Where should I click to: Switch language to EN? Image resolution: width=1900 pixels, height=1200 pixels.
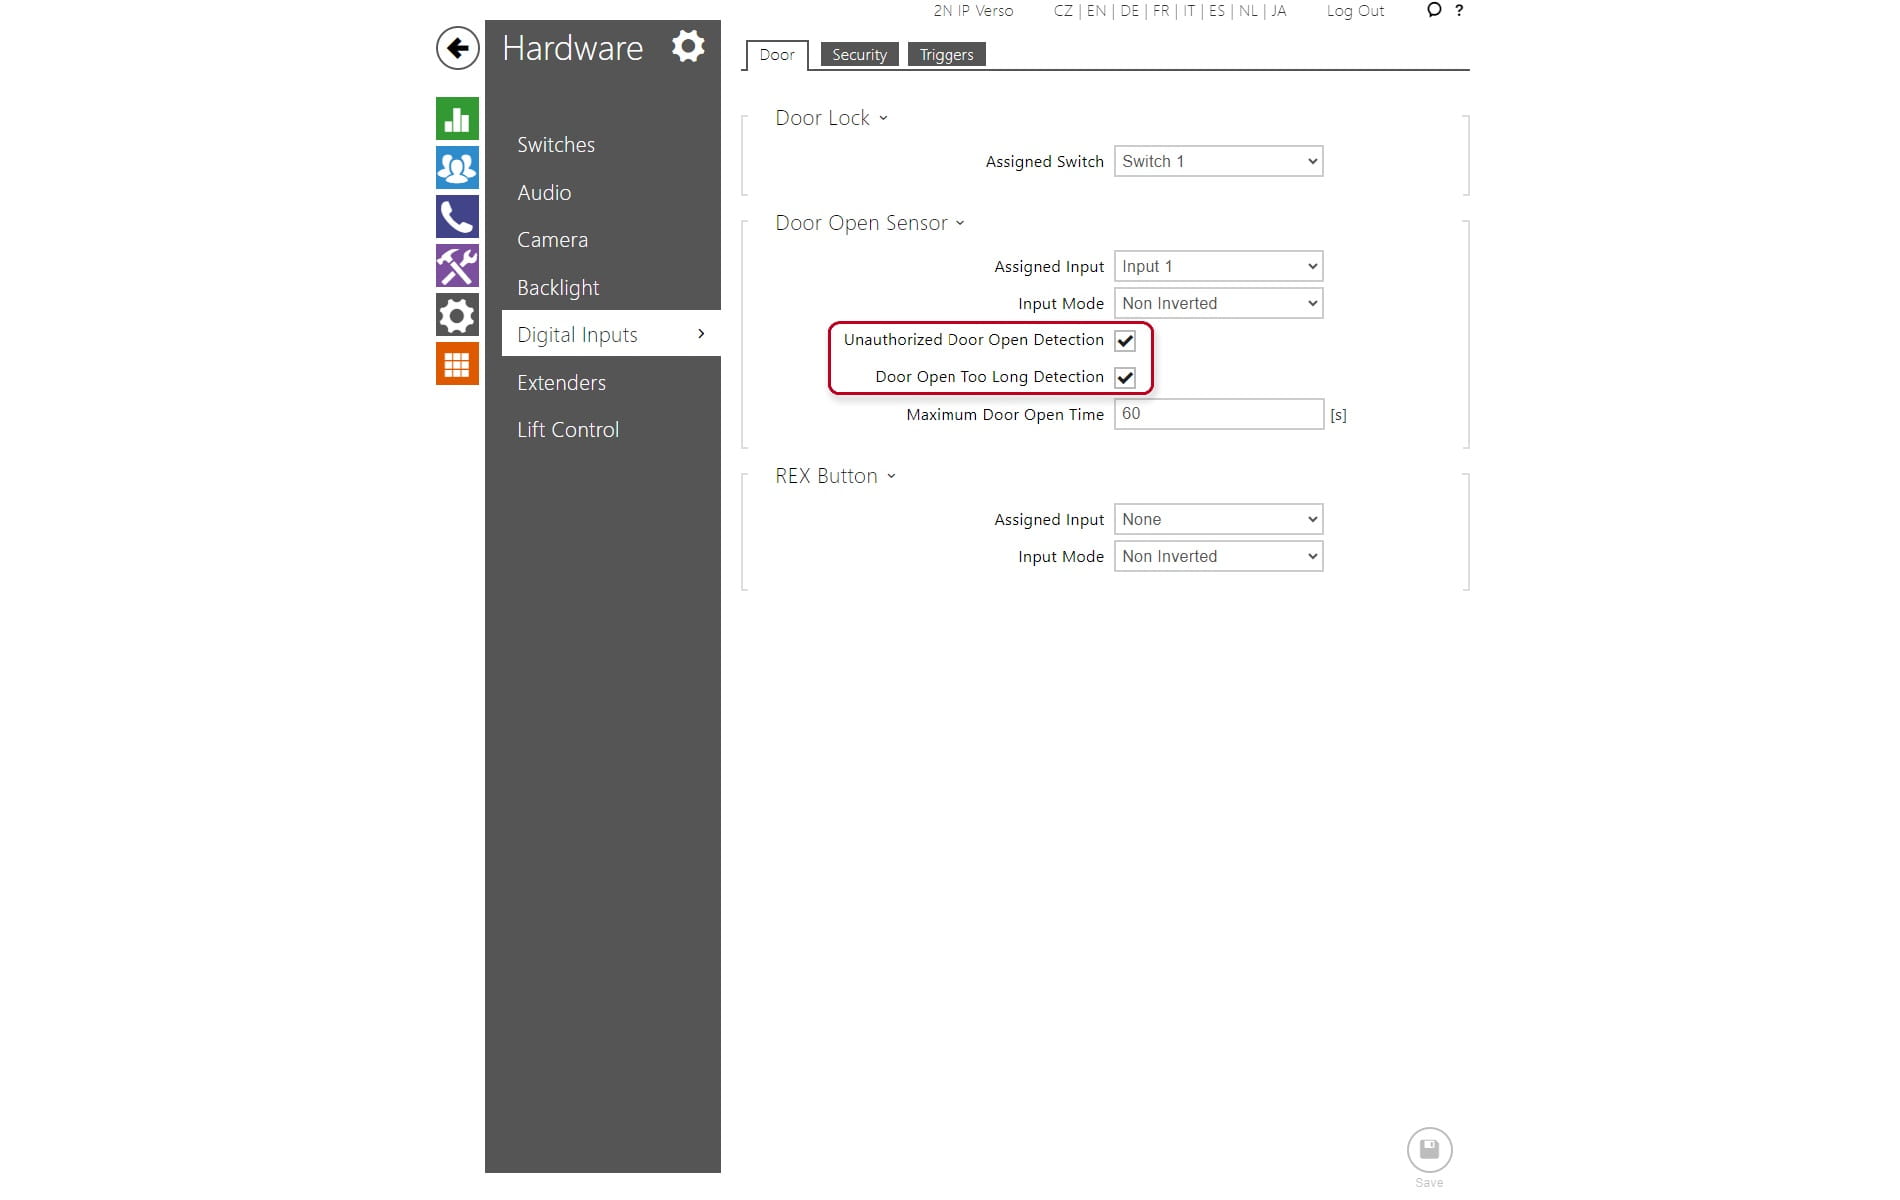pos(1096,11)
